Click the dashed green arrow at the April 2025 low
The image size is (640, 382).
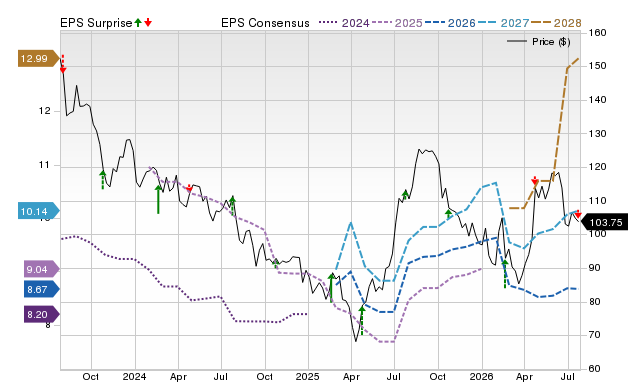coord(362,321)
